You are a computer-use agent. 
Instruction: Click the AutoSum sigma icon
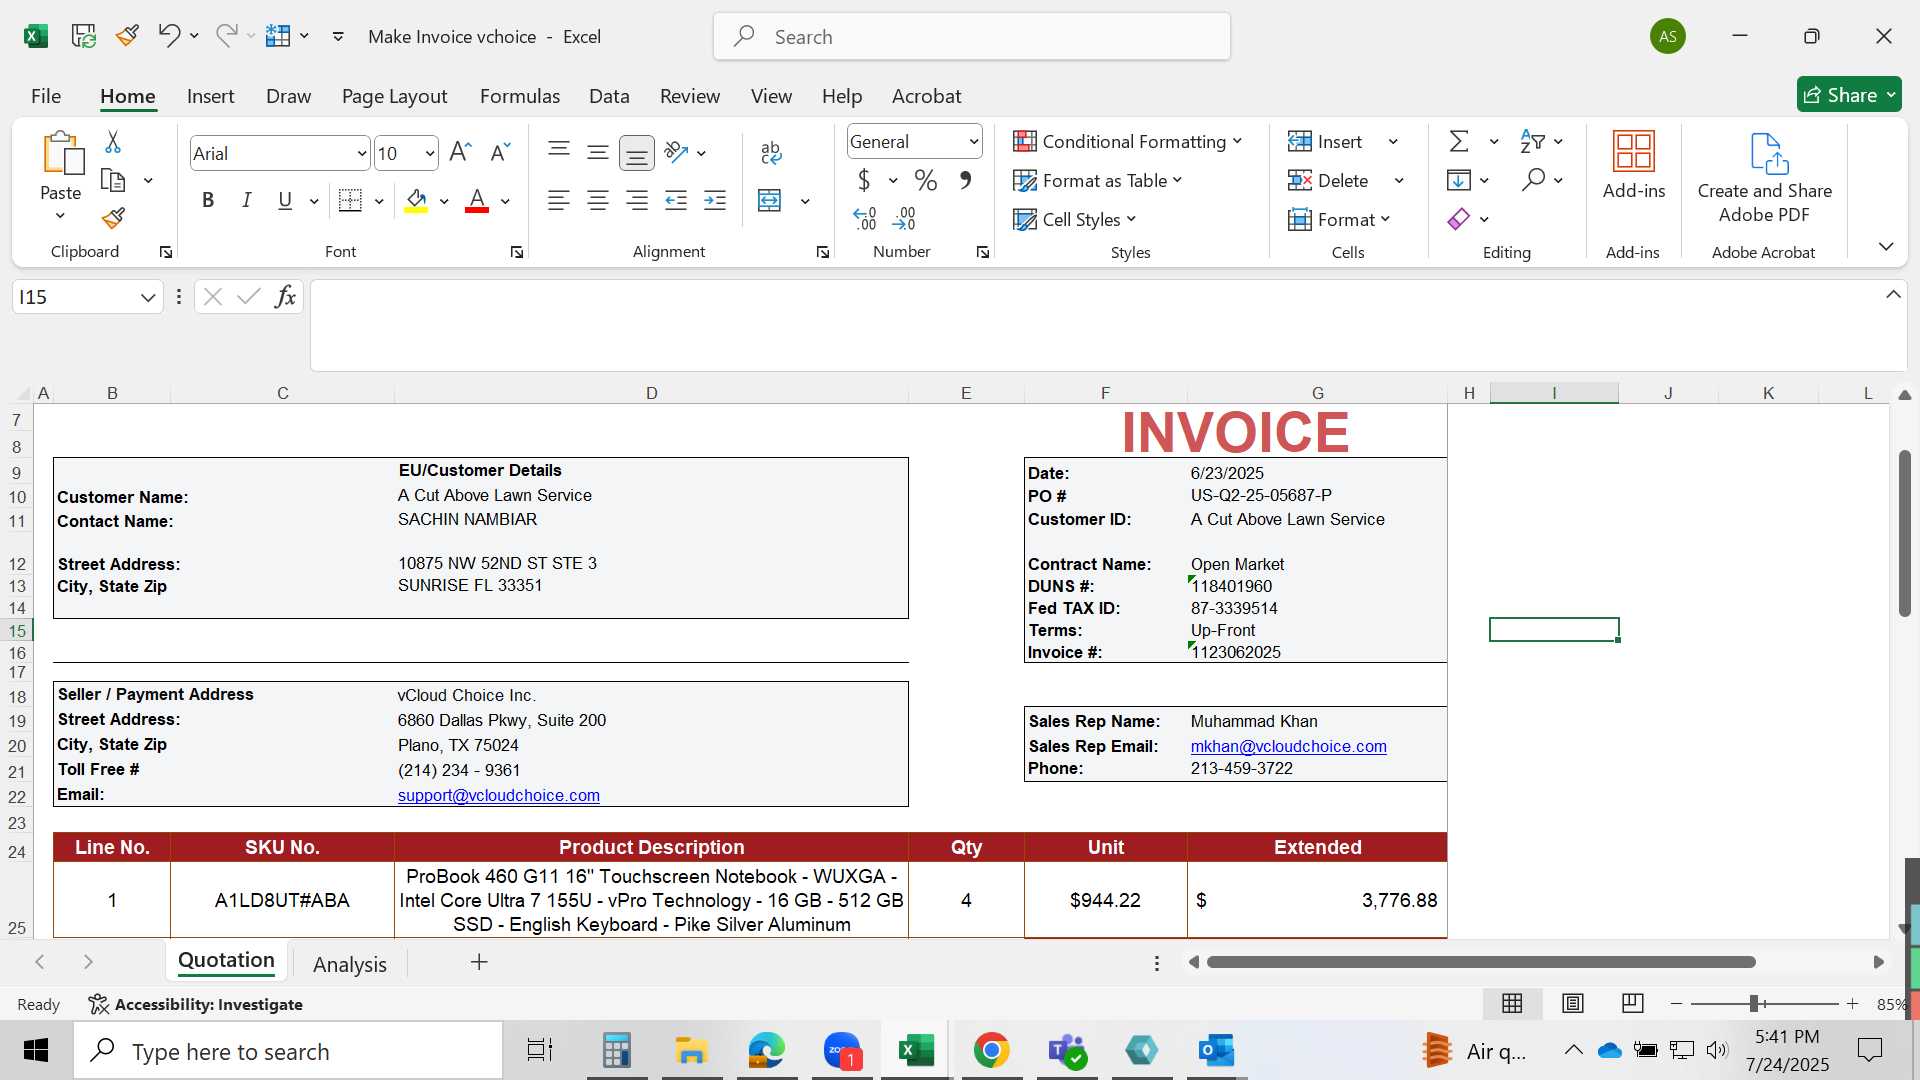tap(1459, 141)
